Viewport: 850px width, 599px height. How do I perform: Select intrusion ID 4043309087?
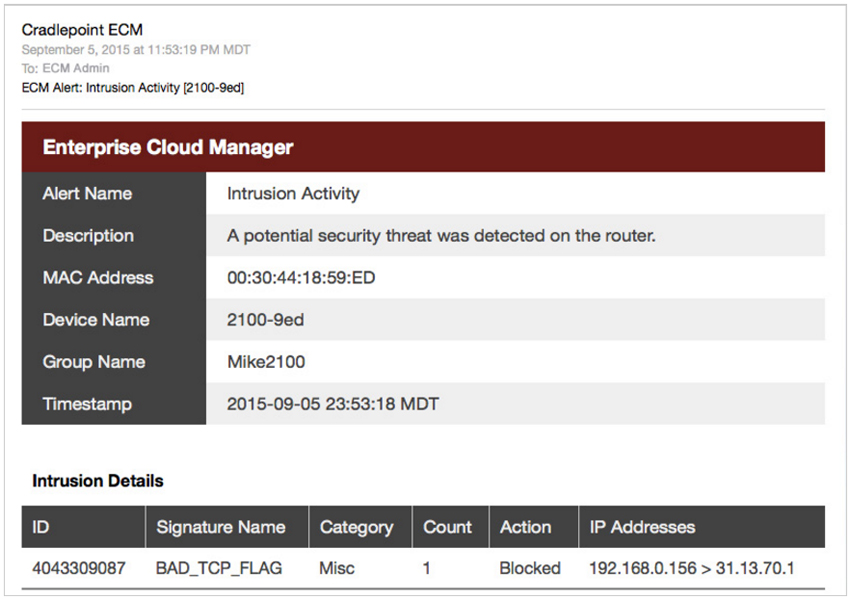pos(79,568)
